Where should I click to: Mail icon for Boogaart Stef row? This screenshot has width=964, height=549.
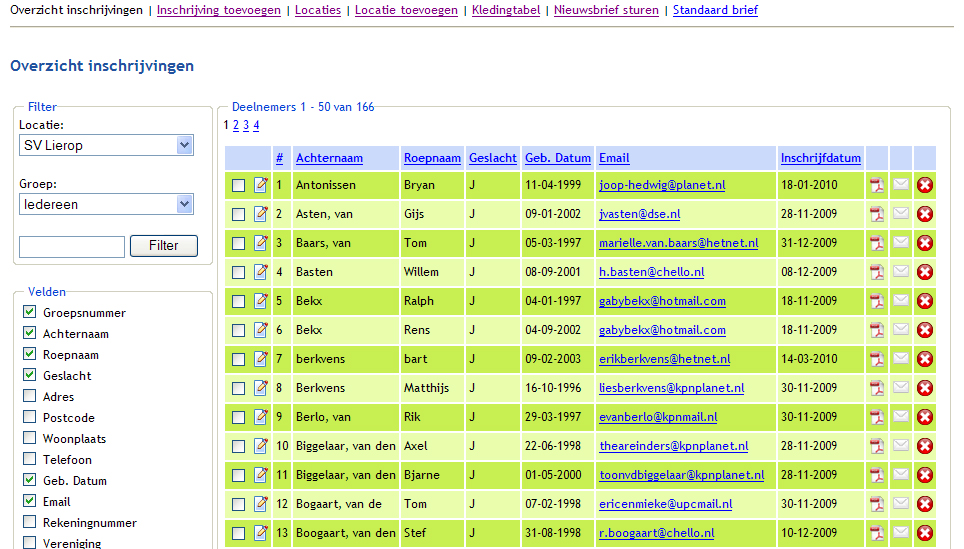pyautogui.click(x=901, y=532)
